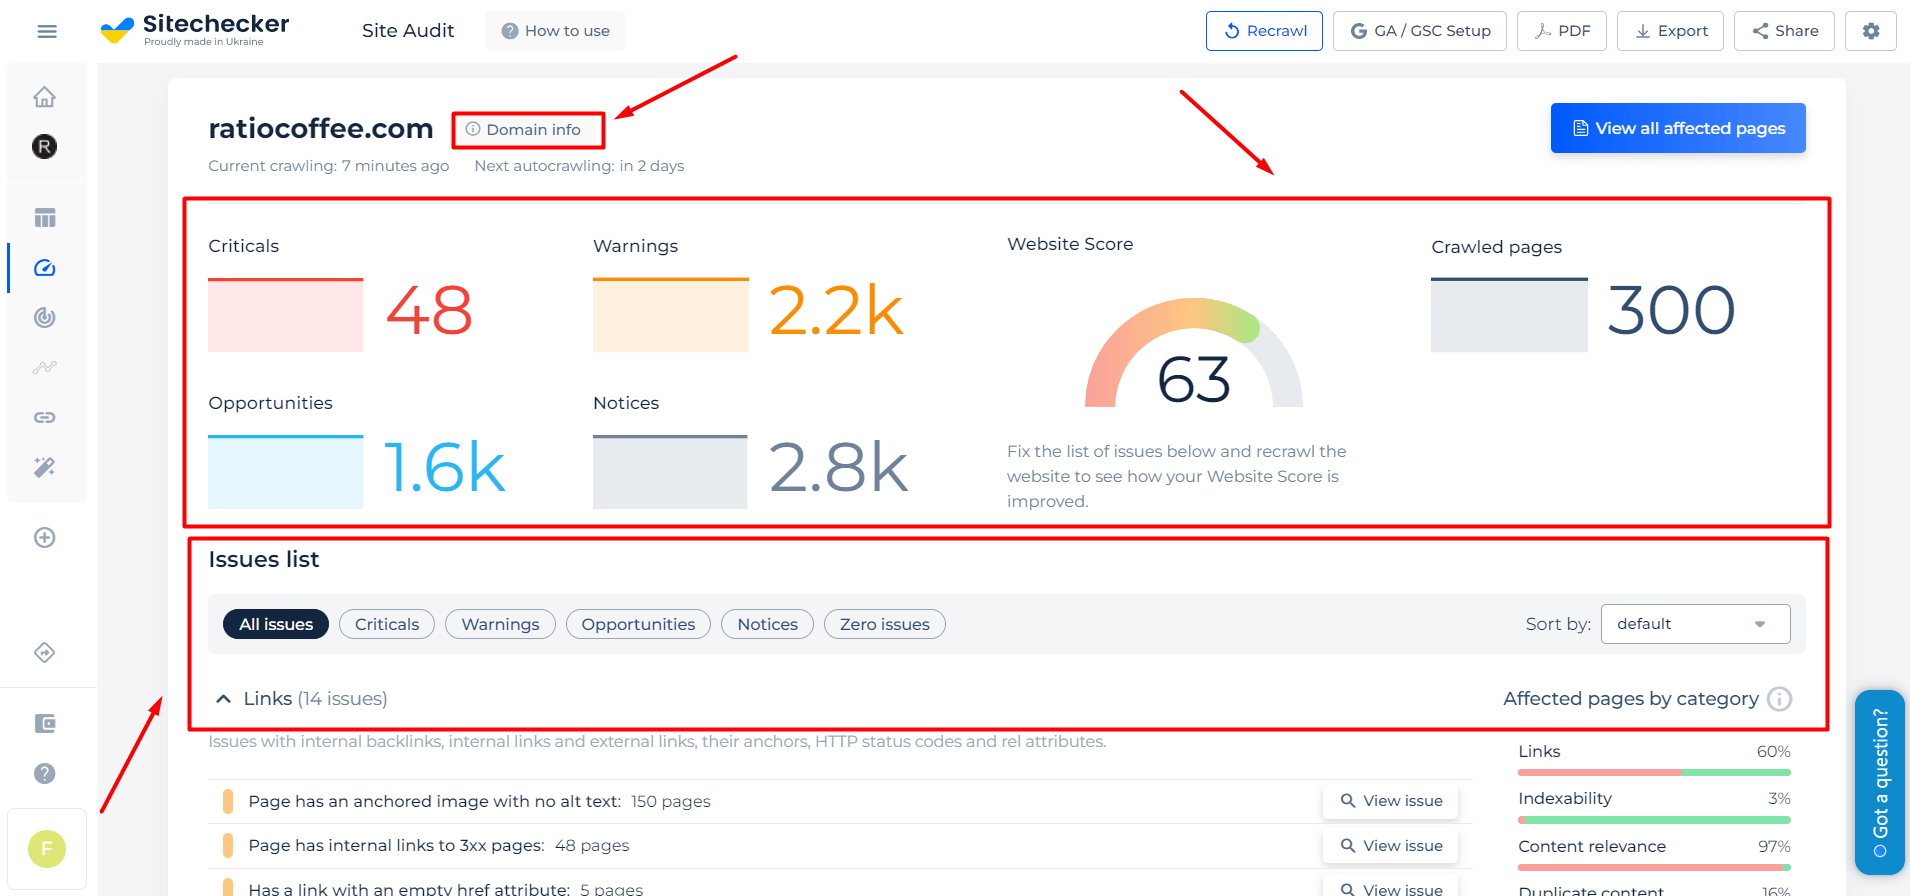The height and width of the screenshot is (896, 1910).
Task: Select the R project avatar
Action: pos(44,147)
